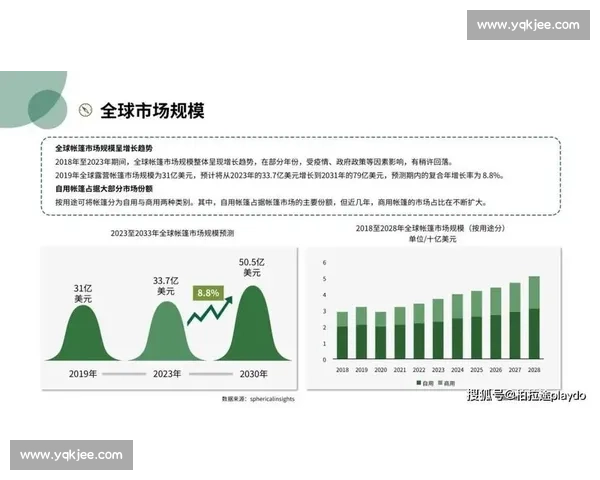Click the 2019年 timeline label

(x=83, y=374)
